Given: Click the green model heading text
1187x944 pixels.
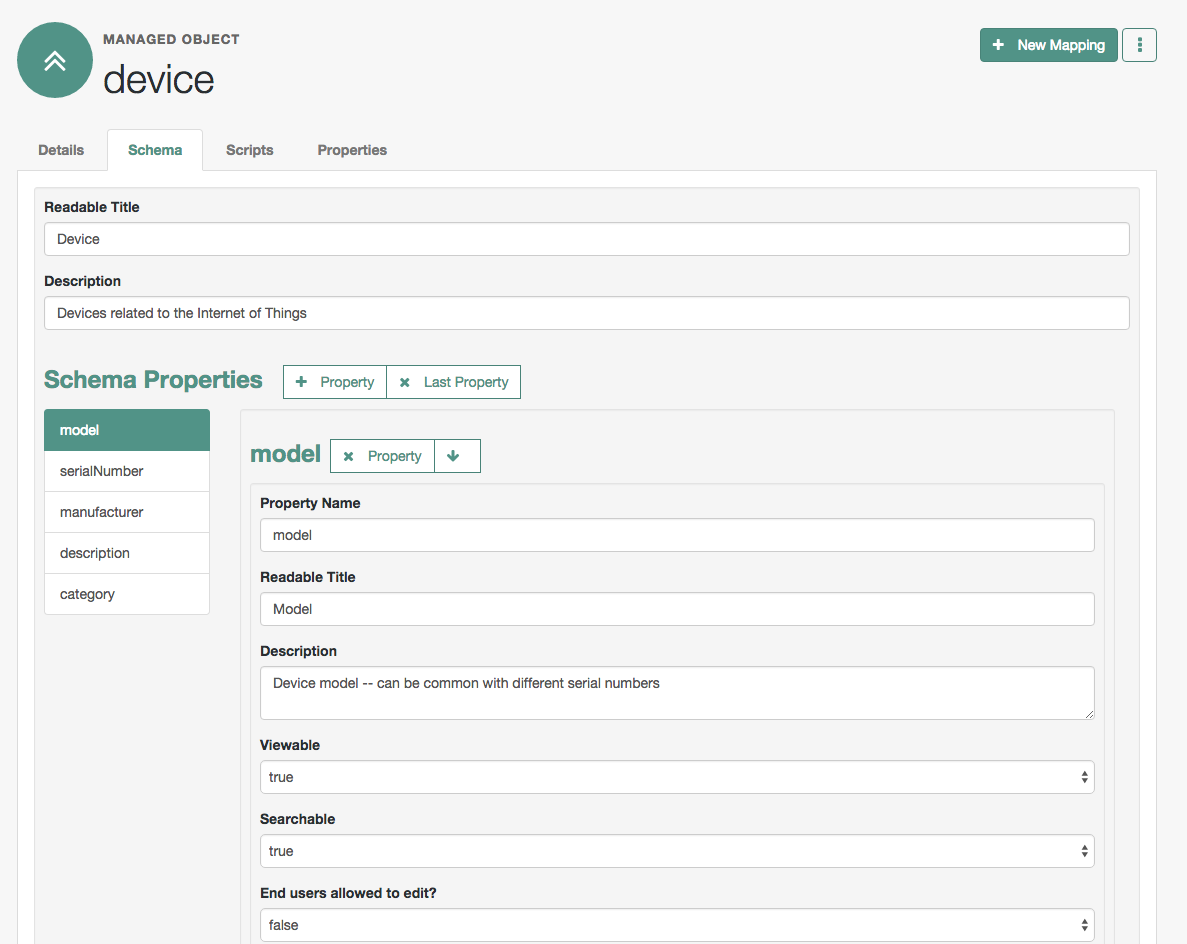Looking at the screenshot, I should (285, 453).
